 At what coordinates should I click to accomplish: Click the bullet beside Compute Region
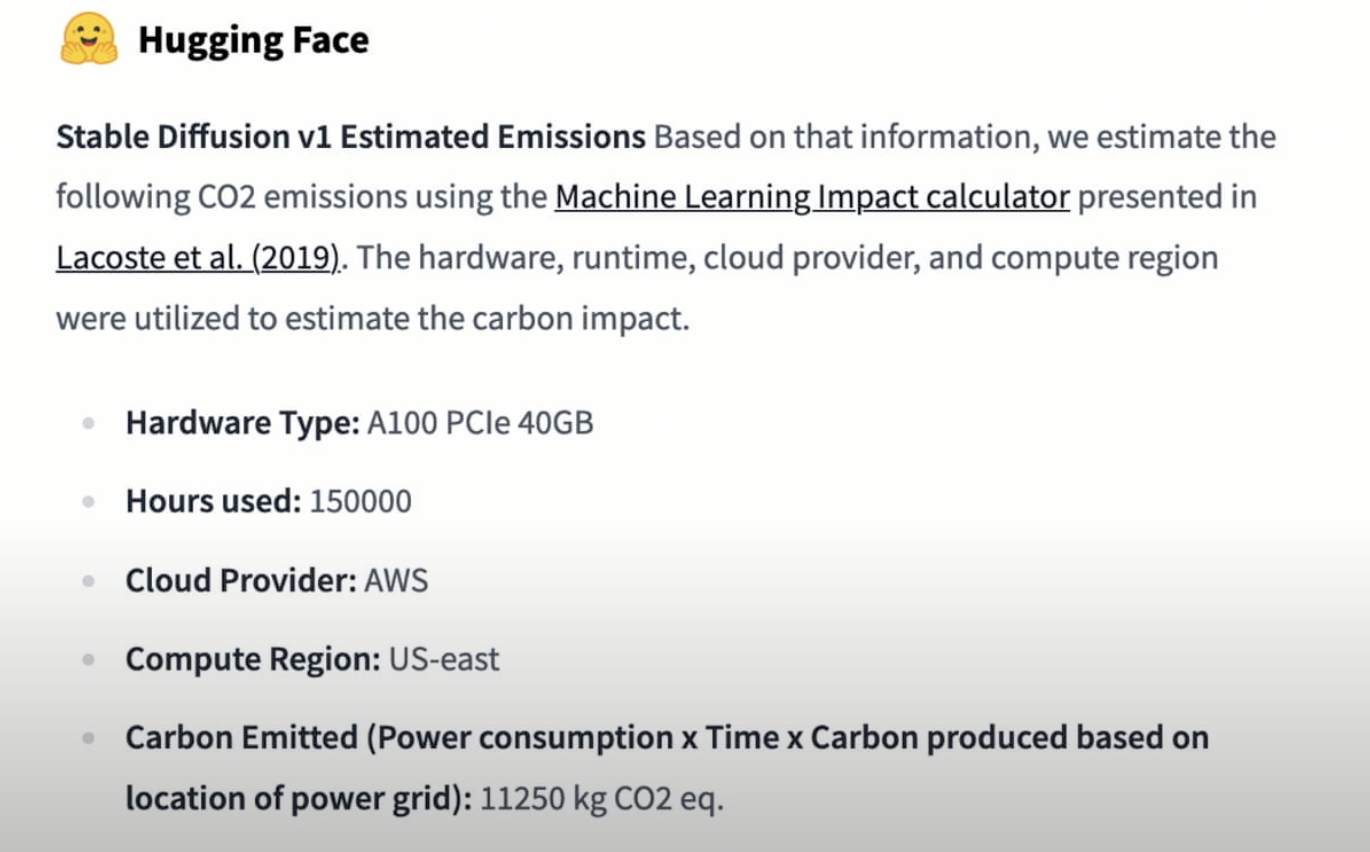pyautogui.click(x=89, y=660)
